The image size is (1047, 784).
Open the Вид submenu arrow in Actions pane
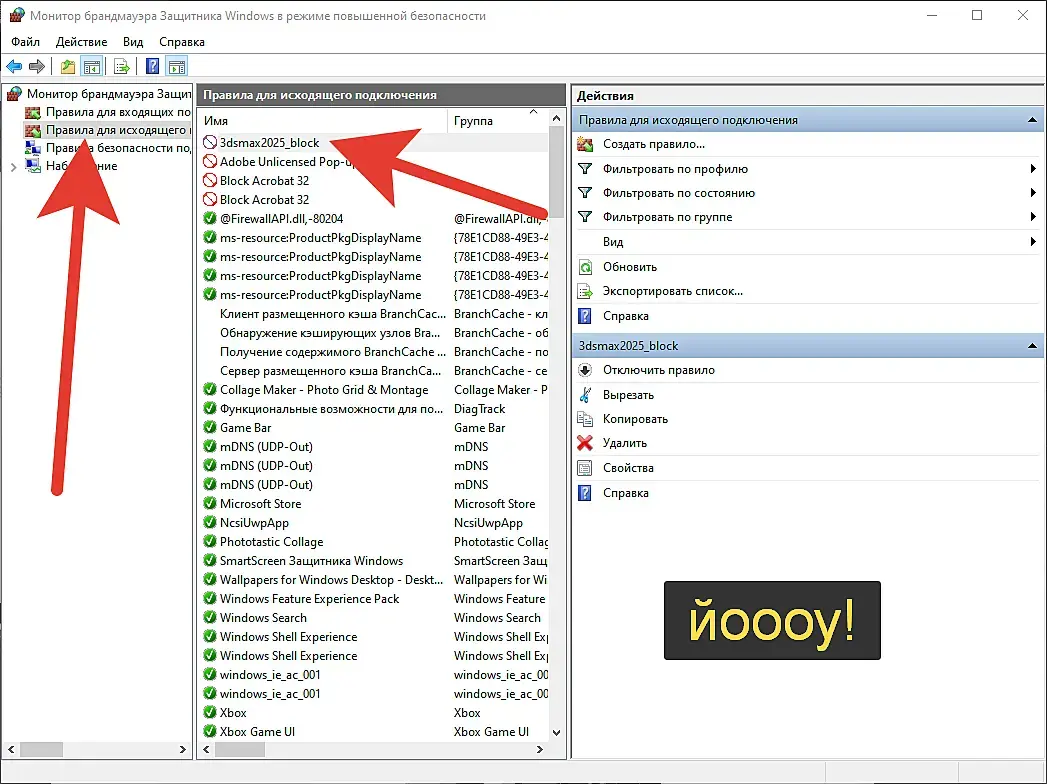(1033, 242)
